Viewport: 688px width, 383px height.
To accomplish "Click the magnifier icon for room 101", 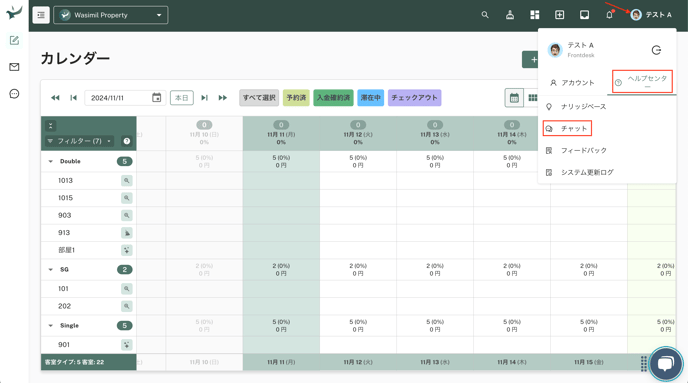I will click(x=126, y=289).
